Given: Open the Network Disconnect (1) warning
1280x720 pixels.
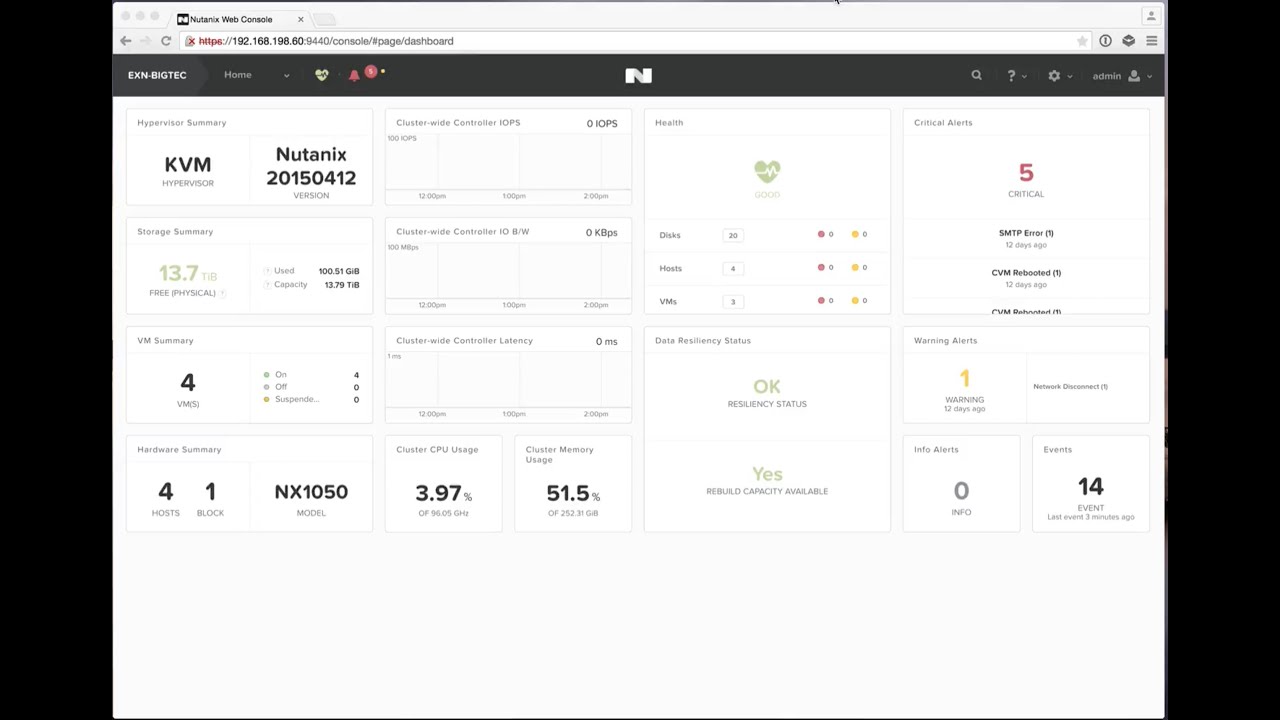Looking at the screenshot, I should (1070, 386).
